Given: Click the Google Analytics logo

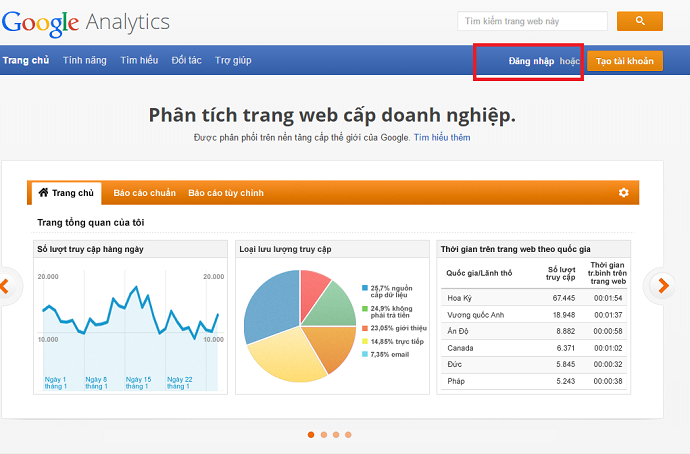Looking at the screenshot, I should (x=86, y=23).
